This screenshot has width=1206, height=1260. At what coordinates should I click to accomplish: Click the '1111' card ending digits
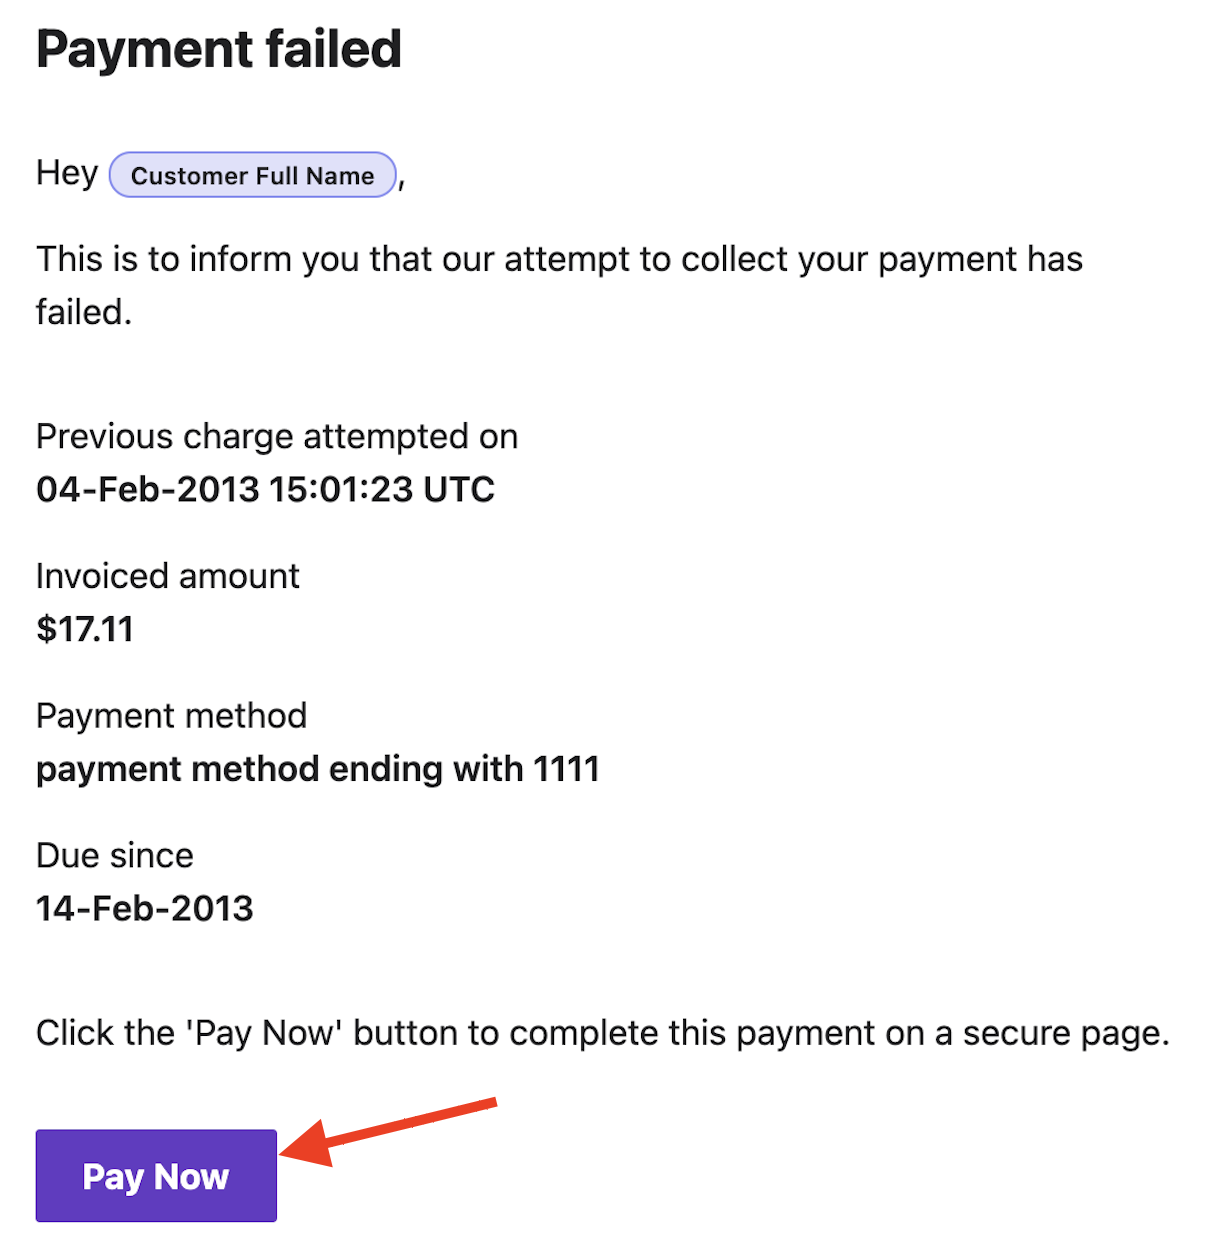pyautogui.click(x=566, y=769)
